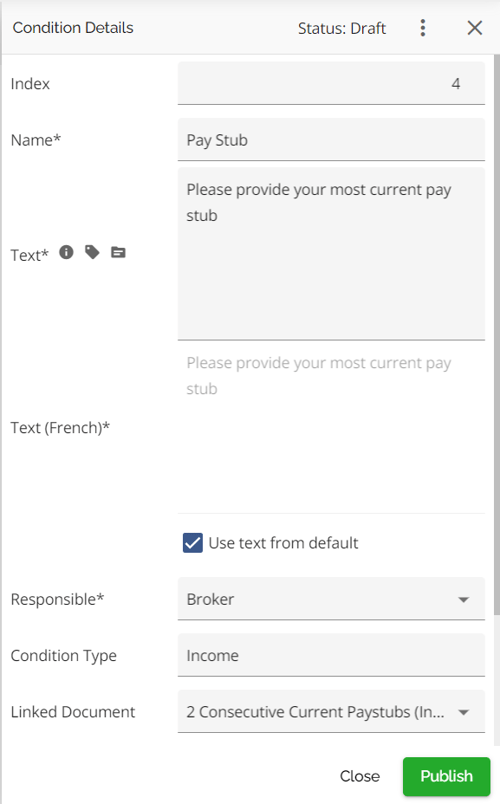Click the Publish button
Screen dimensions: 500x804
coord(447,776)
